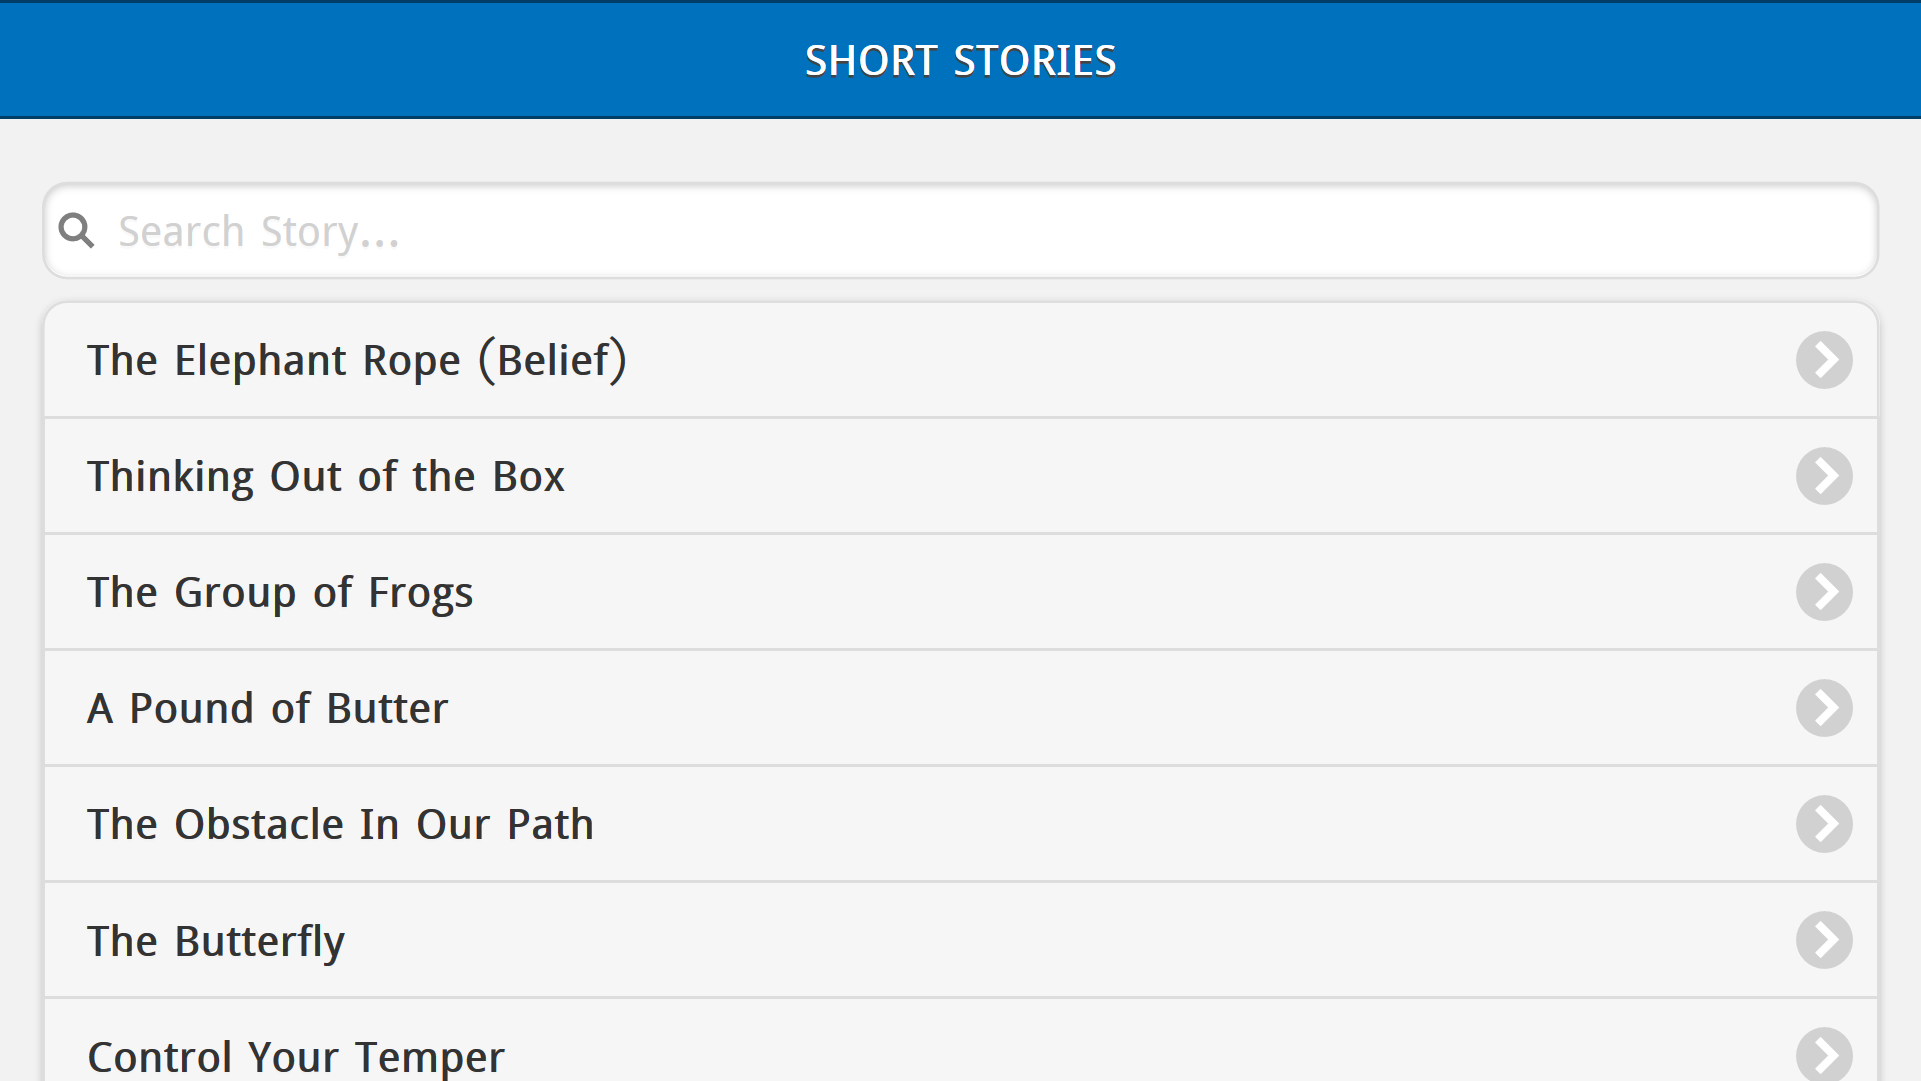The width and height of the screenshot is (1921, 1081).
Task: Open Thinking Out of the Box story
Action: (326, 476)
